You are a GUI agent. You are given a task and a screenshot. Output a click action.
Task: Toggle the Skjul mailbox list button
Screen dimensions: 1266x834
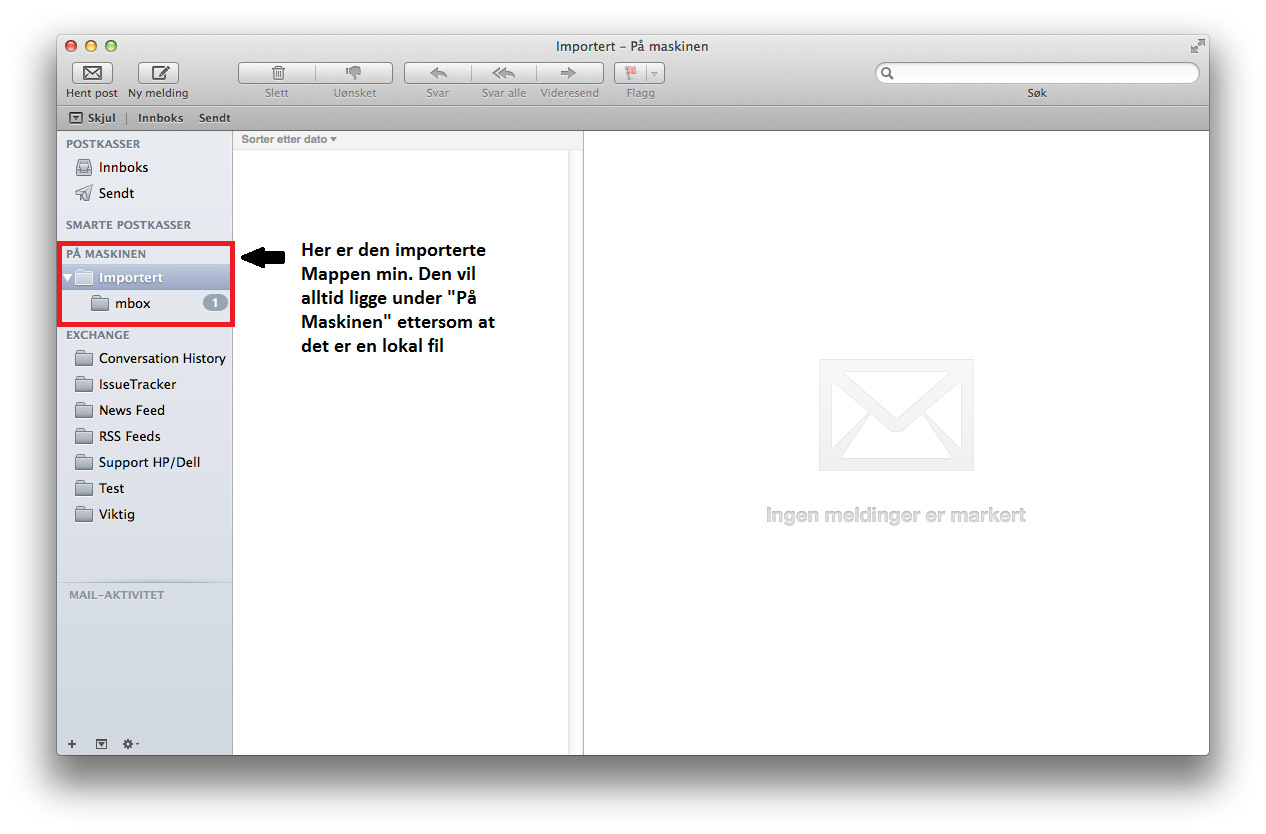pyautogui.click(x=93, y=118)
